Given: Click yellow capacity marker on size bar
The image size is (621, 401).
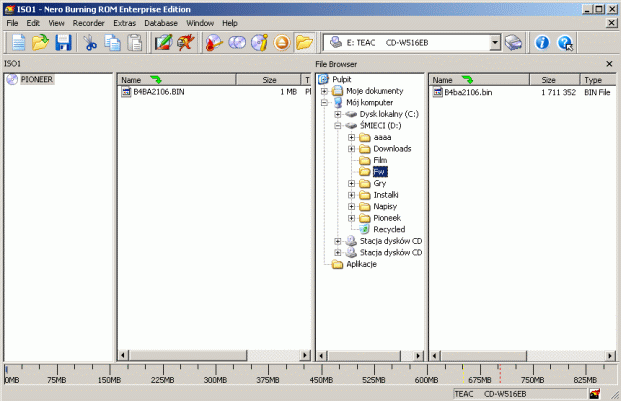Looking at the screenshot, I should point(463,373).
